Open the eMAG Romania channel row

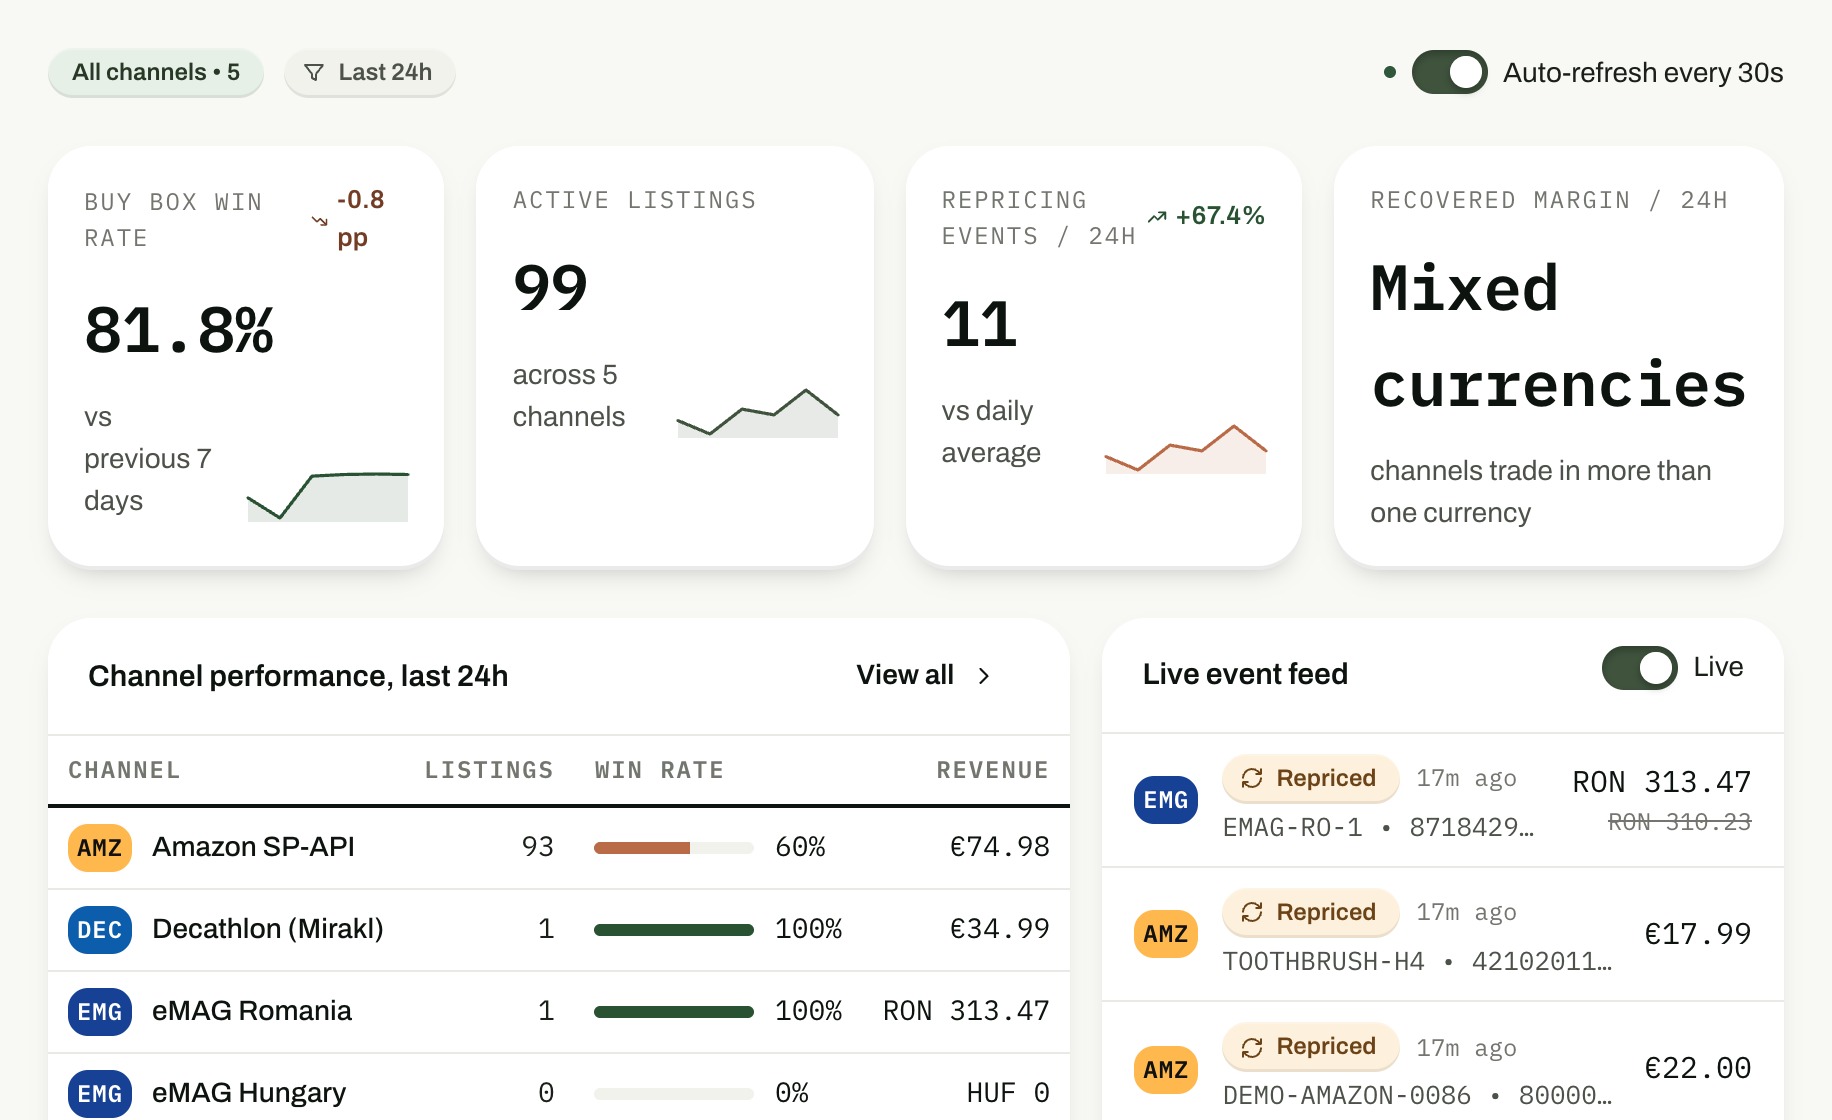coord(559,1012)
